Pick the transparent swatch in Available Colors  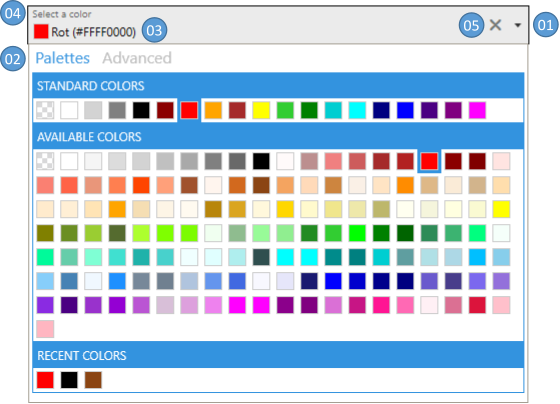pyautogui.click(x=45, y=161)
